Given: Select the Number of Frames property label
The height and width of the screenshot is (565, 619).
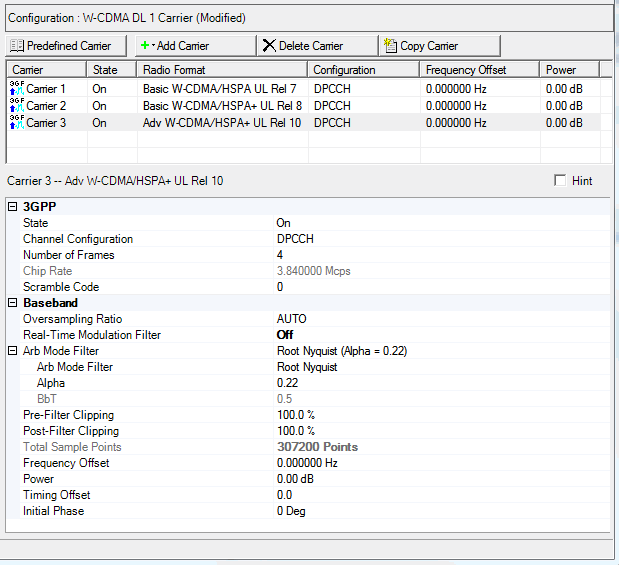Looking at the screenshot, I should pyautogui.click(x=69, y=255).
